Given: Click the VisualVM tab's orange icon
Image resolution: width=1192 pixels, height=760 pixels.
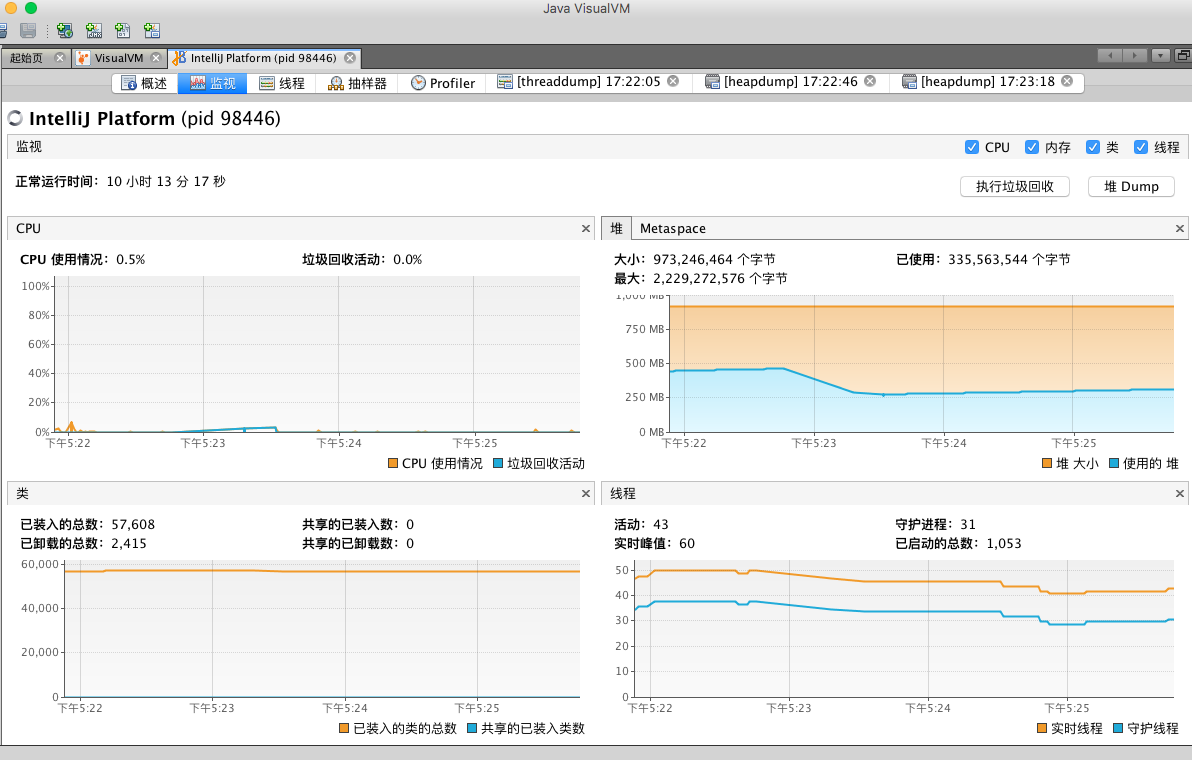Looking at the screenshot, I should coord(83,58).
